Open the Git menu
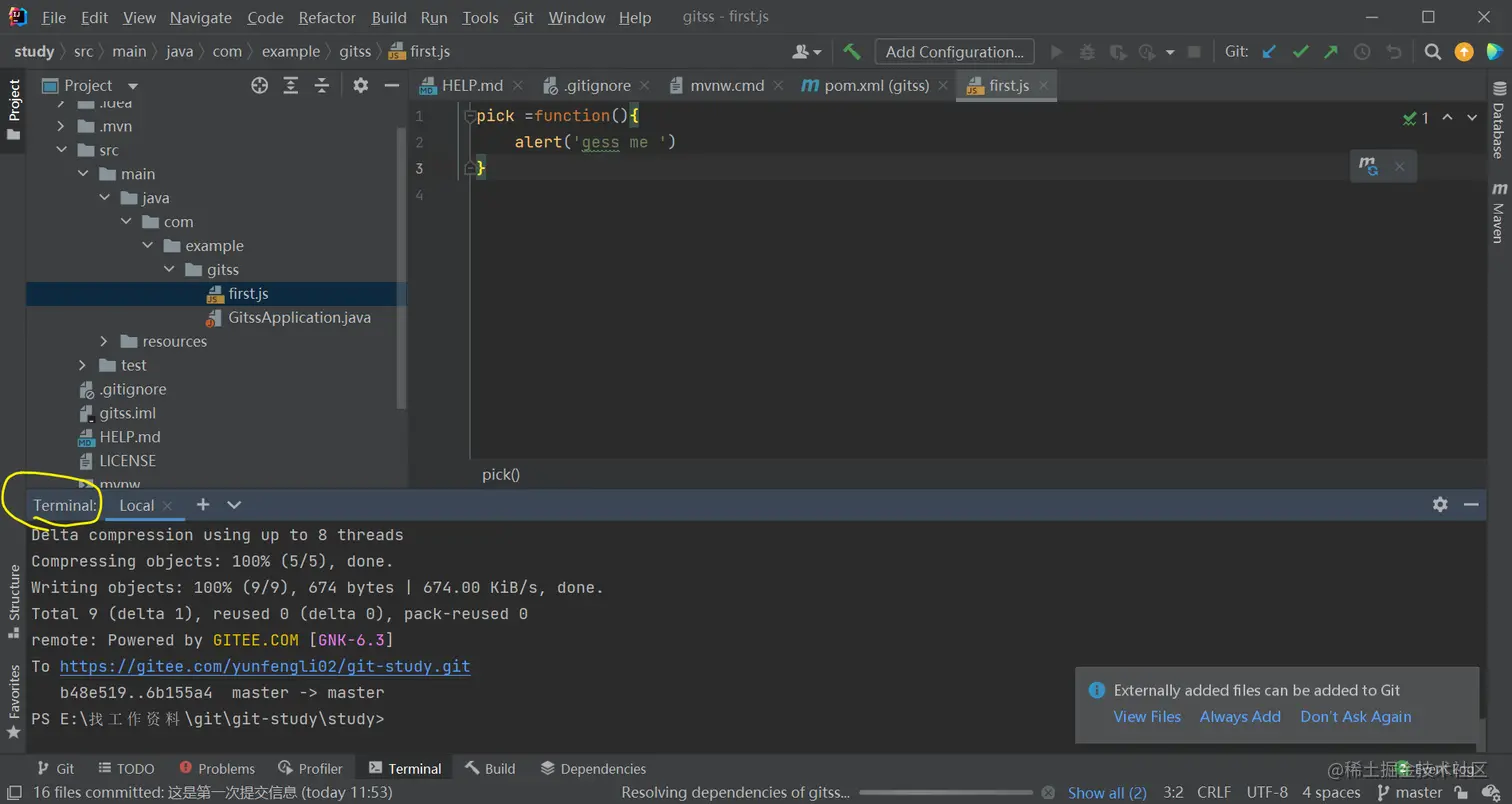Image resolution: width=1512 pixels, height=804 pixels. (x=523, y=18)
